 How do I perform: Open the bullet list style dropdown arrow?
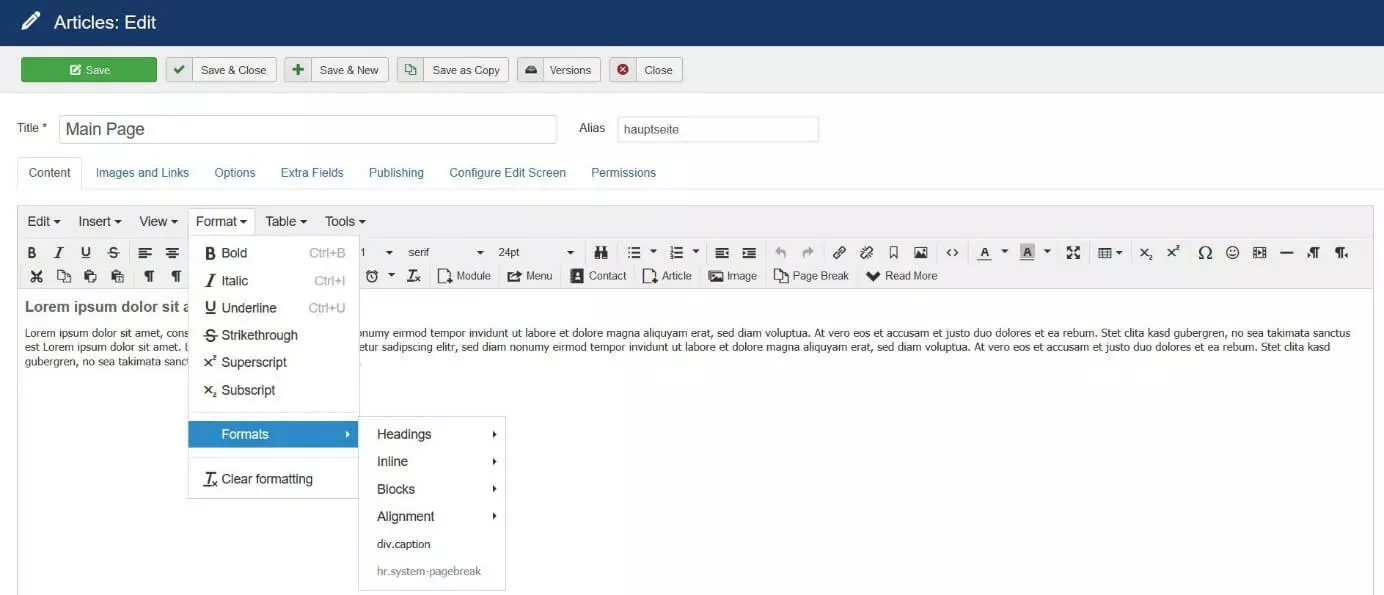pyautogui.click(x=653, y=253)
